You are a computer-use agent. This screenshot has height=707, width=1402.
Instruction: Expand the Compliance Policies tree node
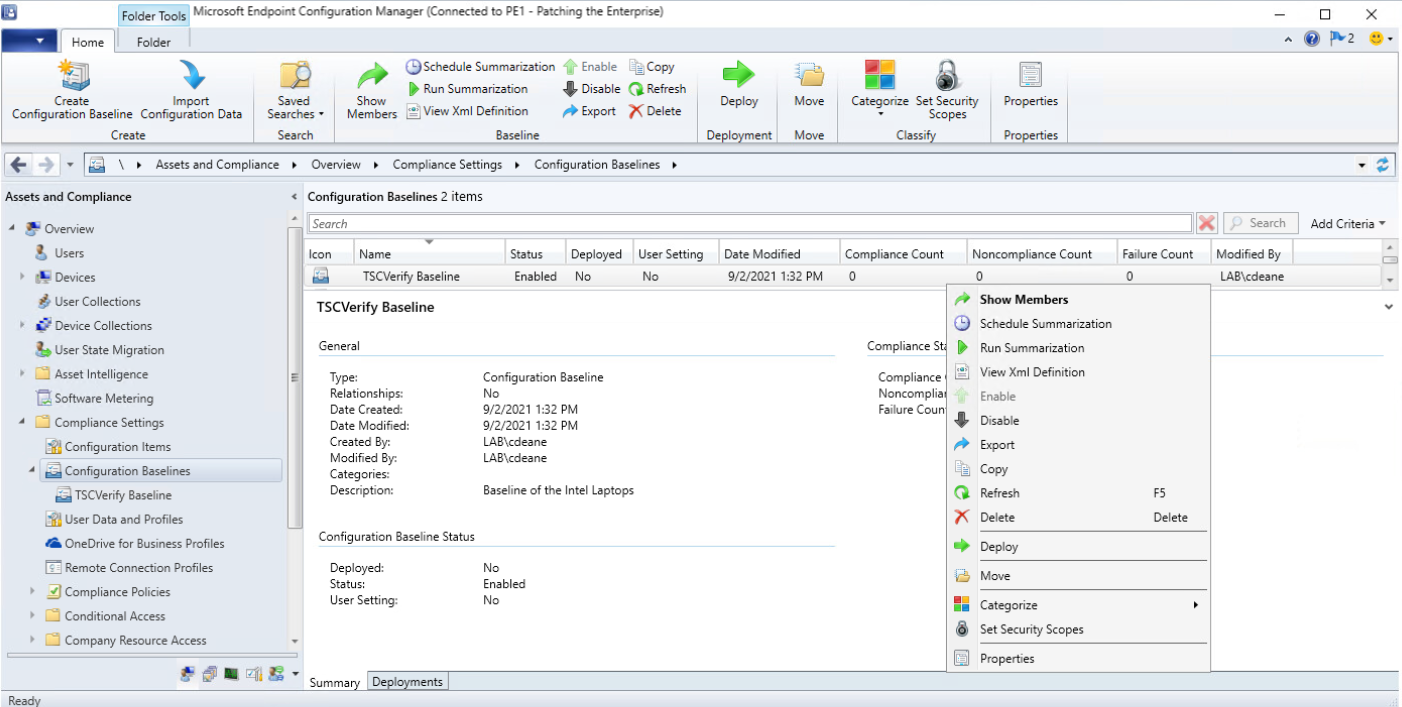point(33,591)
